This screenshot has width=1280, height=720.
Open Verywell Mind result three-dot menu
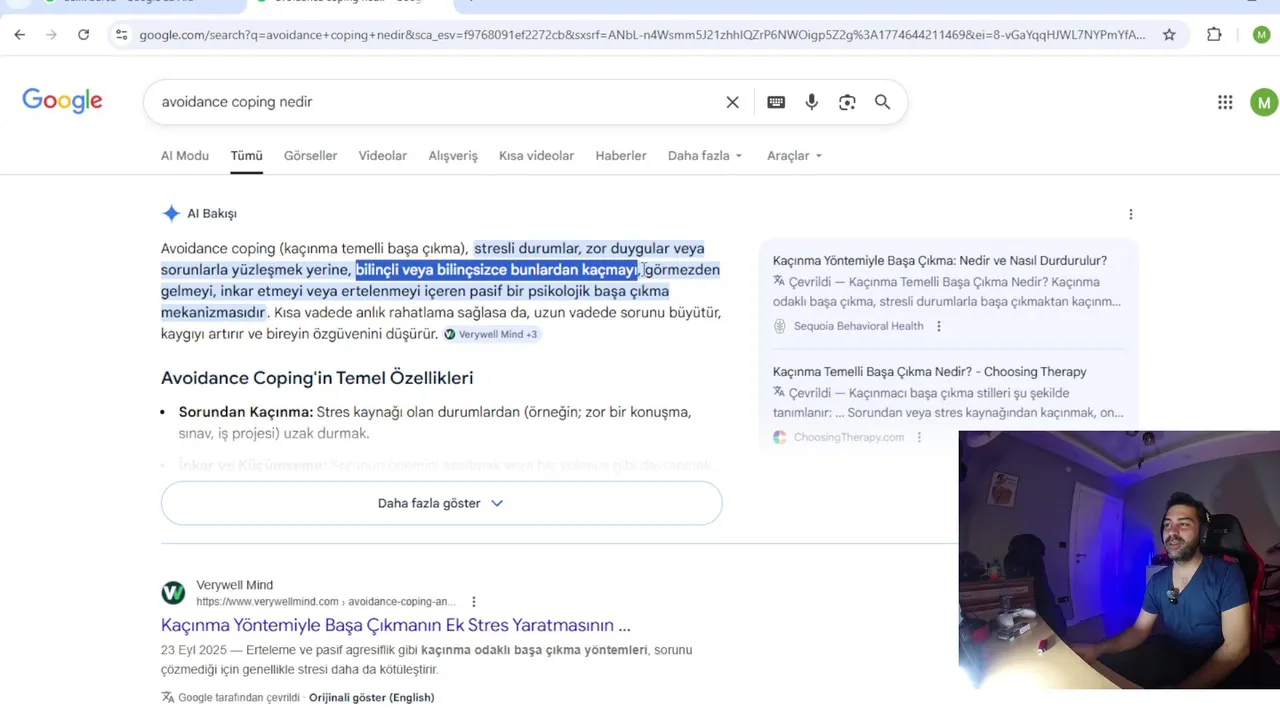[x=474, y=602]
